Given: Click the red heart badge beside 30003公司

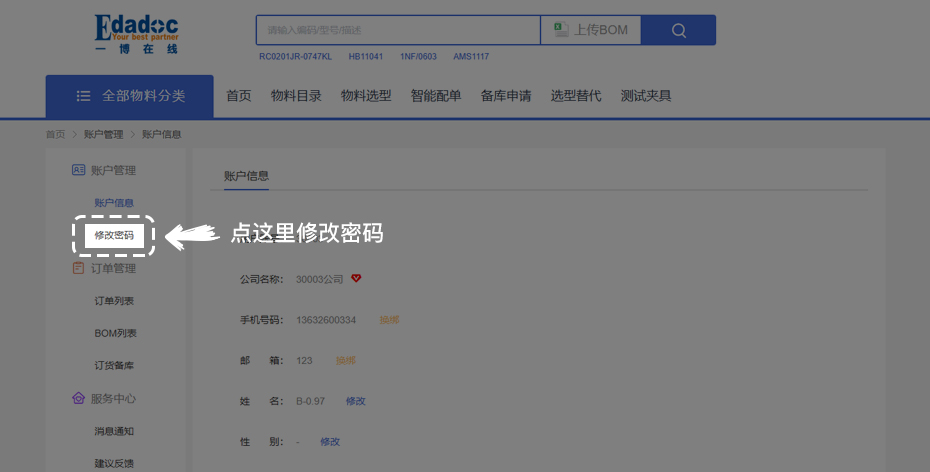Looking at the screenshot, I should coord(356,278).
